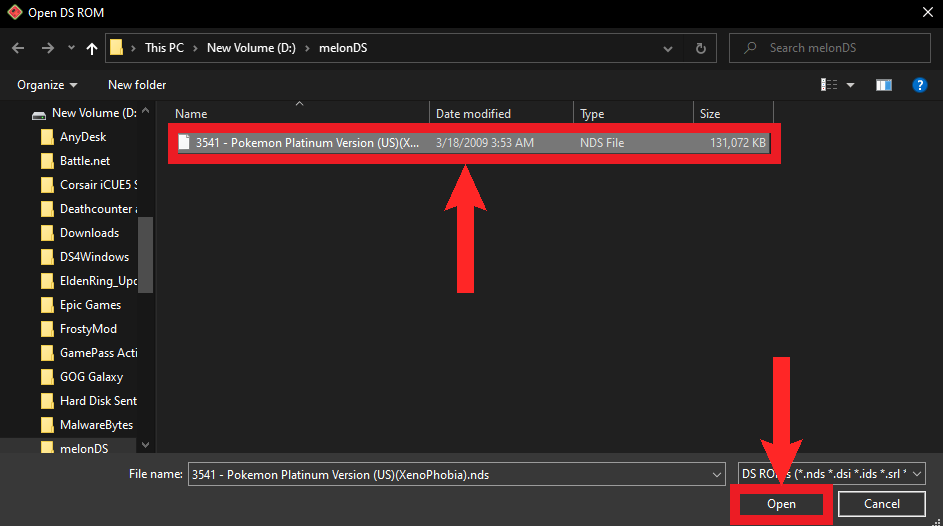Image resolution: width=943 pixels, height=526 pixels.
Task: Click sidebar scrollbar down arrow
Action: (146, 445)
